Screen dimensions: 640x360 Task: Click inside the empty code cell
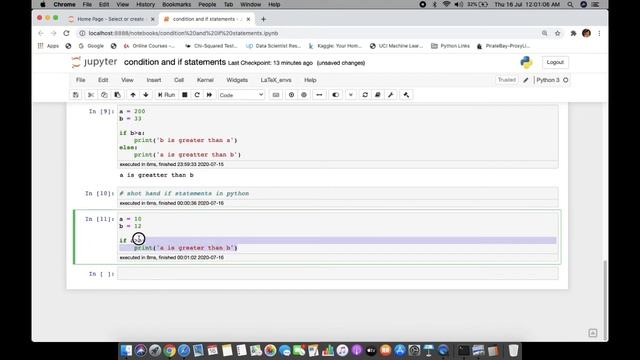338,274
